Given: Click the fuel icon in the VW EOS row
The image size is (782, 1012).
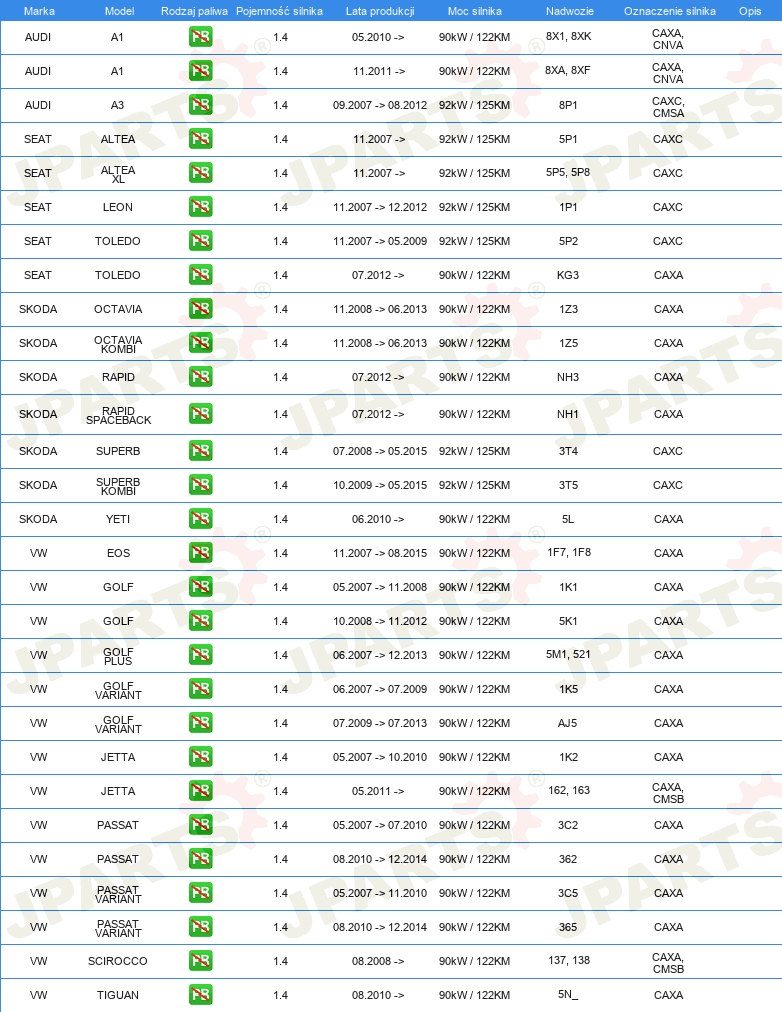Looking at the screenshot, I should tap(201, 552).
